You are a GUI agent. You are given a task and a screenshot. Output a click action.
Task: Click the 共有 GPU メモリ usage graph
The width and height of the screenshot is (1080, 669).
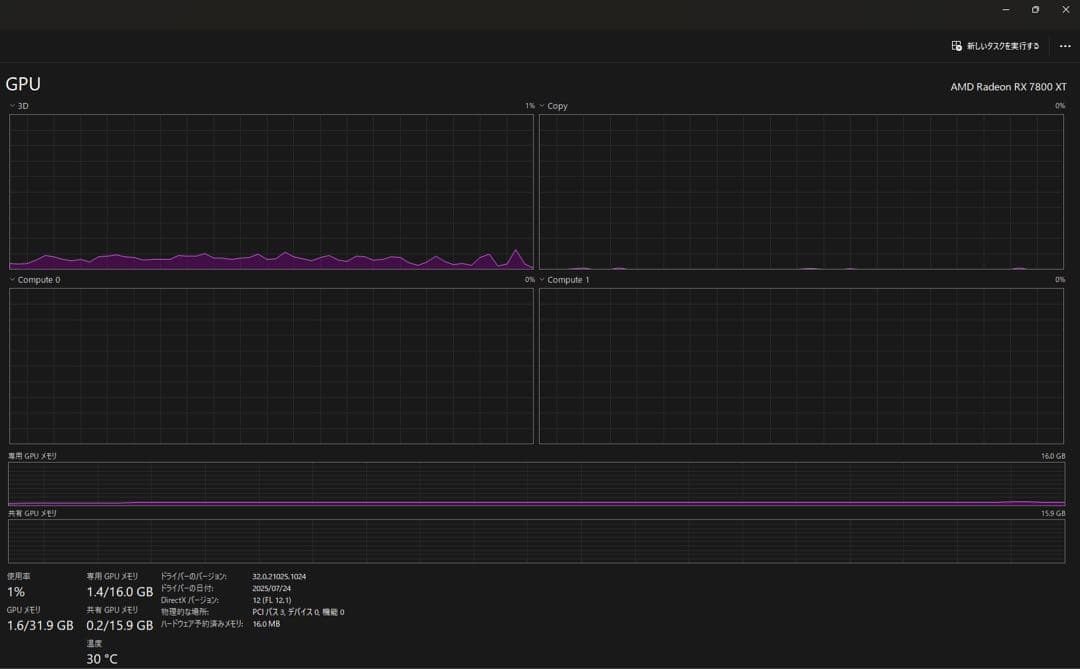click(536, 541)
